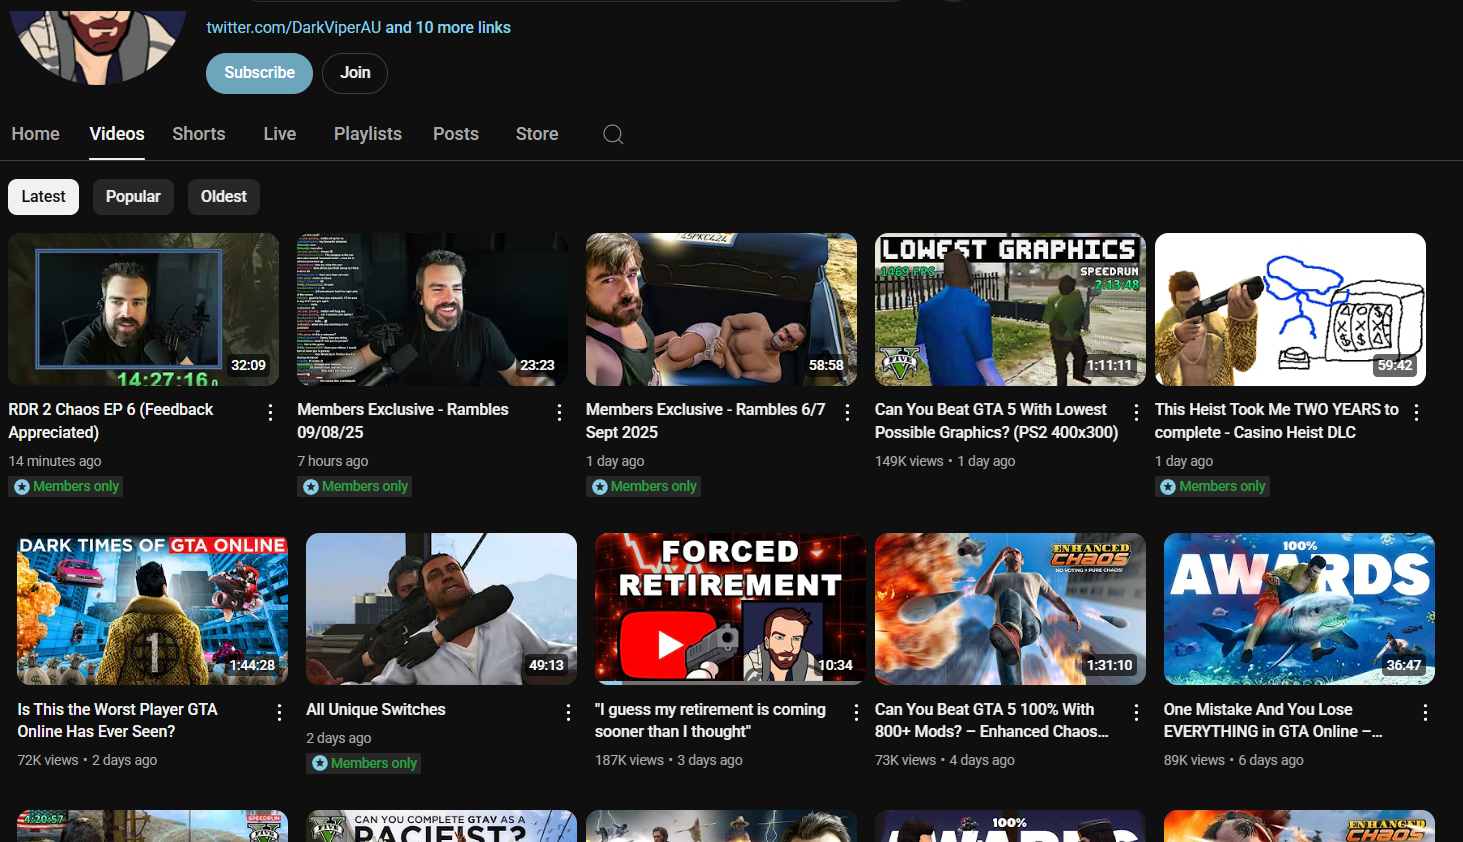Click '14 minutes ago' upload time text
This screenshot has width=1463, height=842.
(55, 461)
